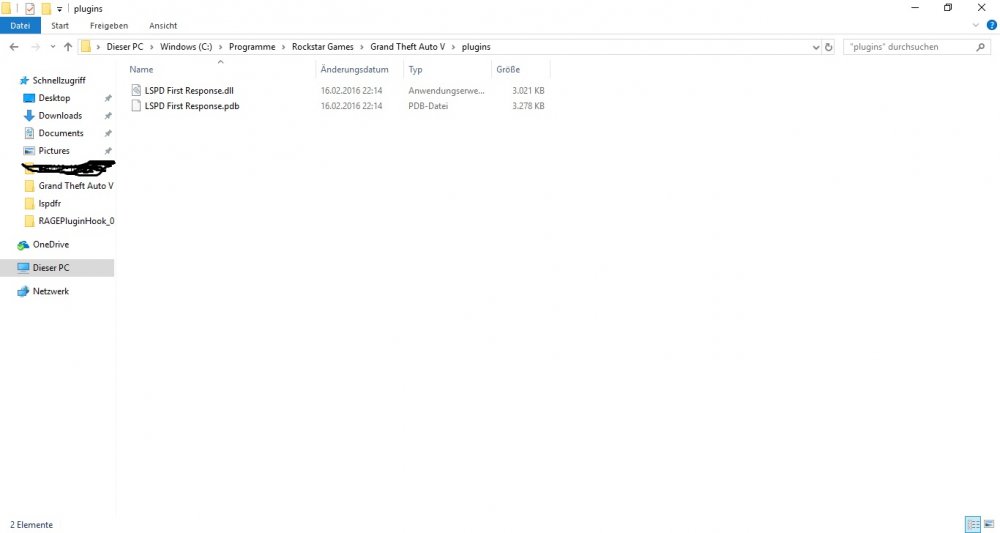Select LSPD First Response.dll file

click(189, 91)
